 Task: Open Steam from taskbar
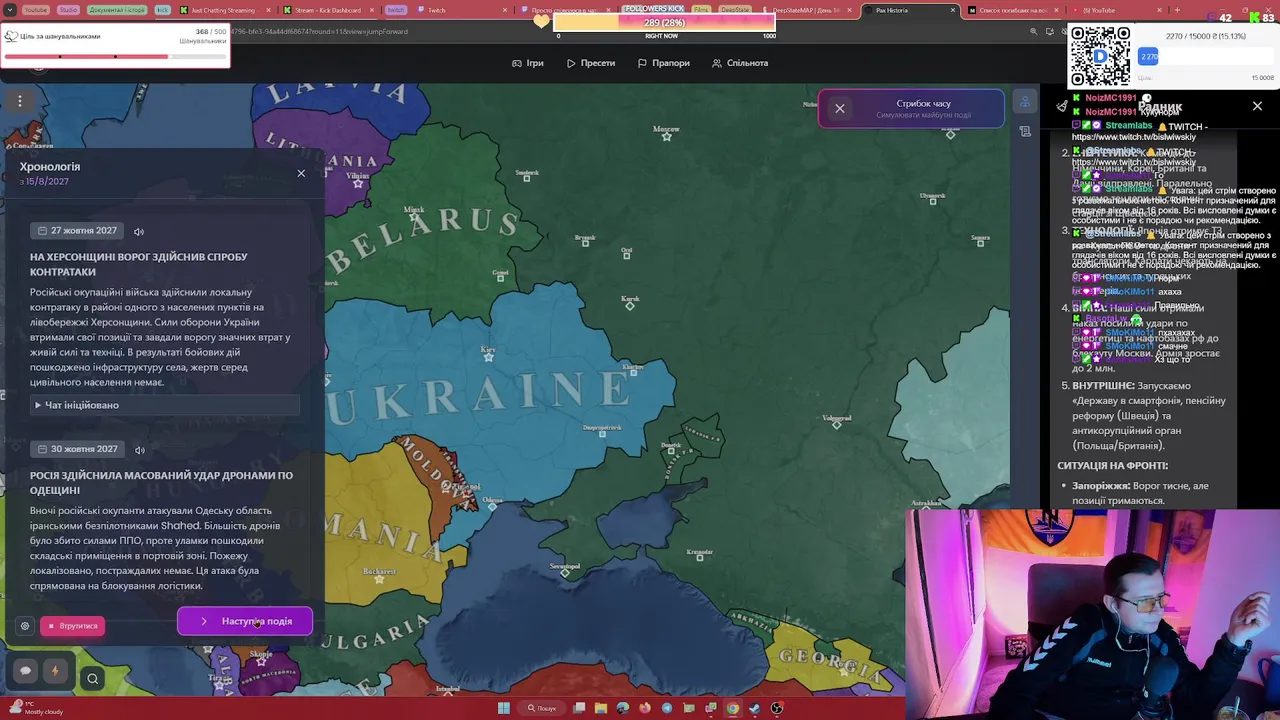coord(755,708)
